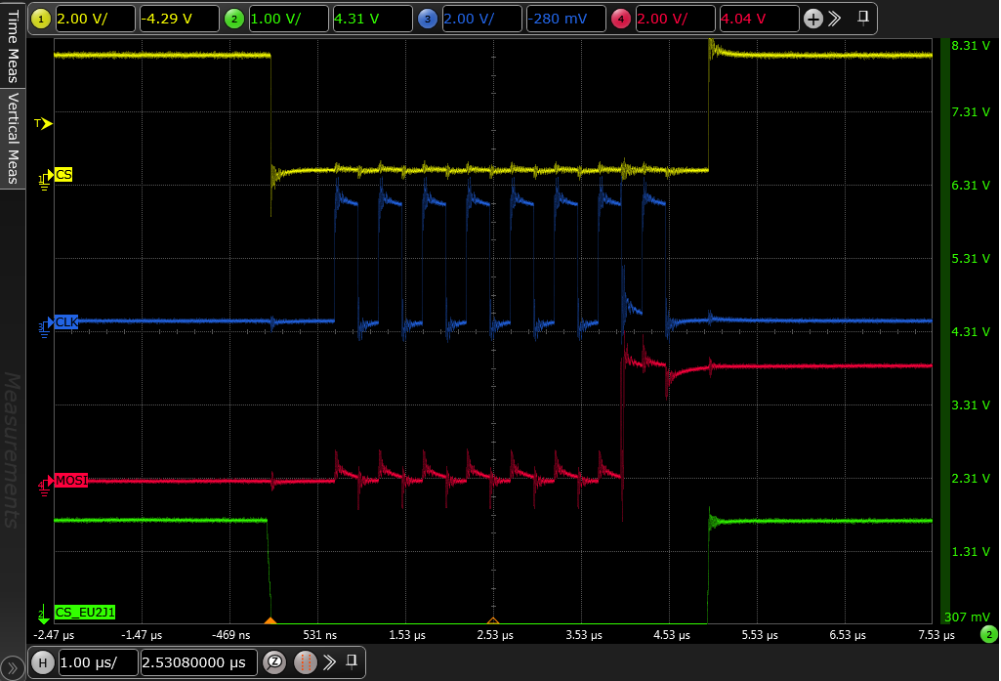
Task: Edit the time scale 1.00 µs/
Action: (98, 662)
